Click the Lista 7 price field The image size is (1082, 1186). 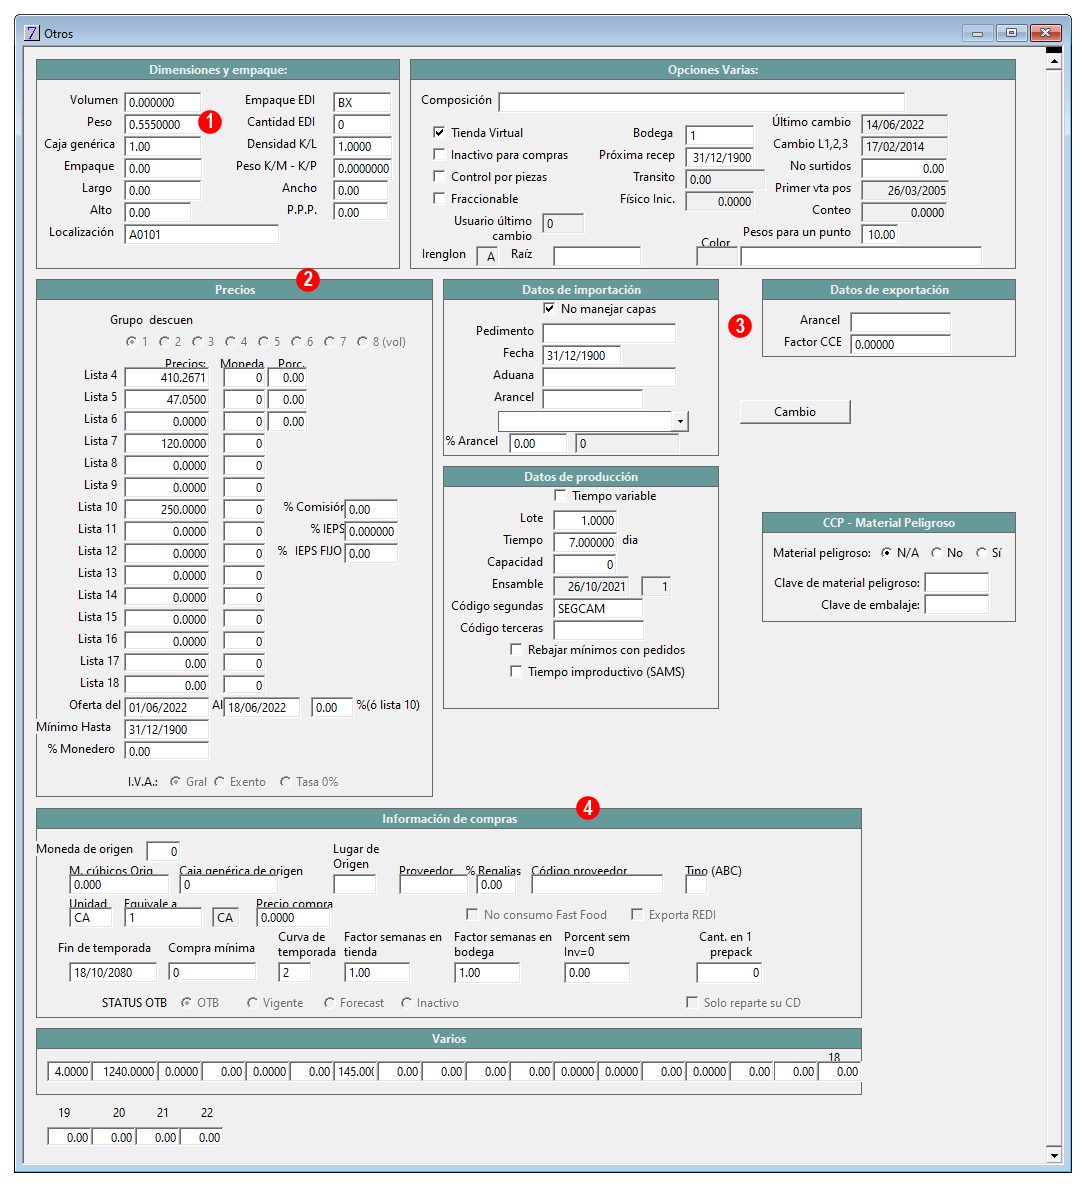pyautogui.click(x=166, y=443)
